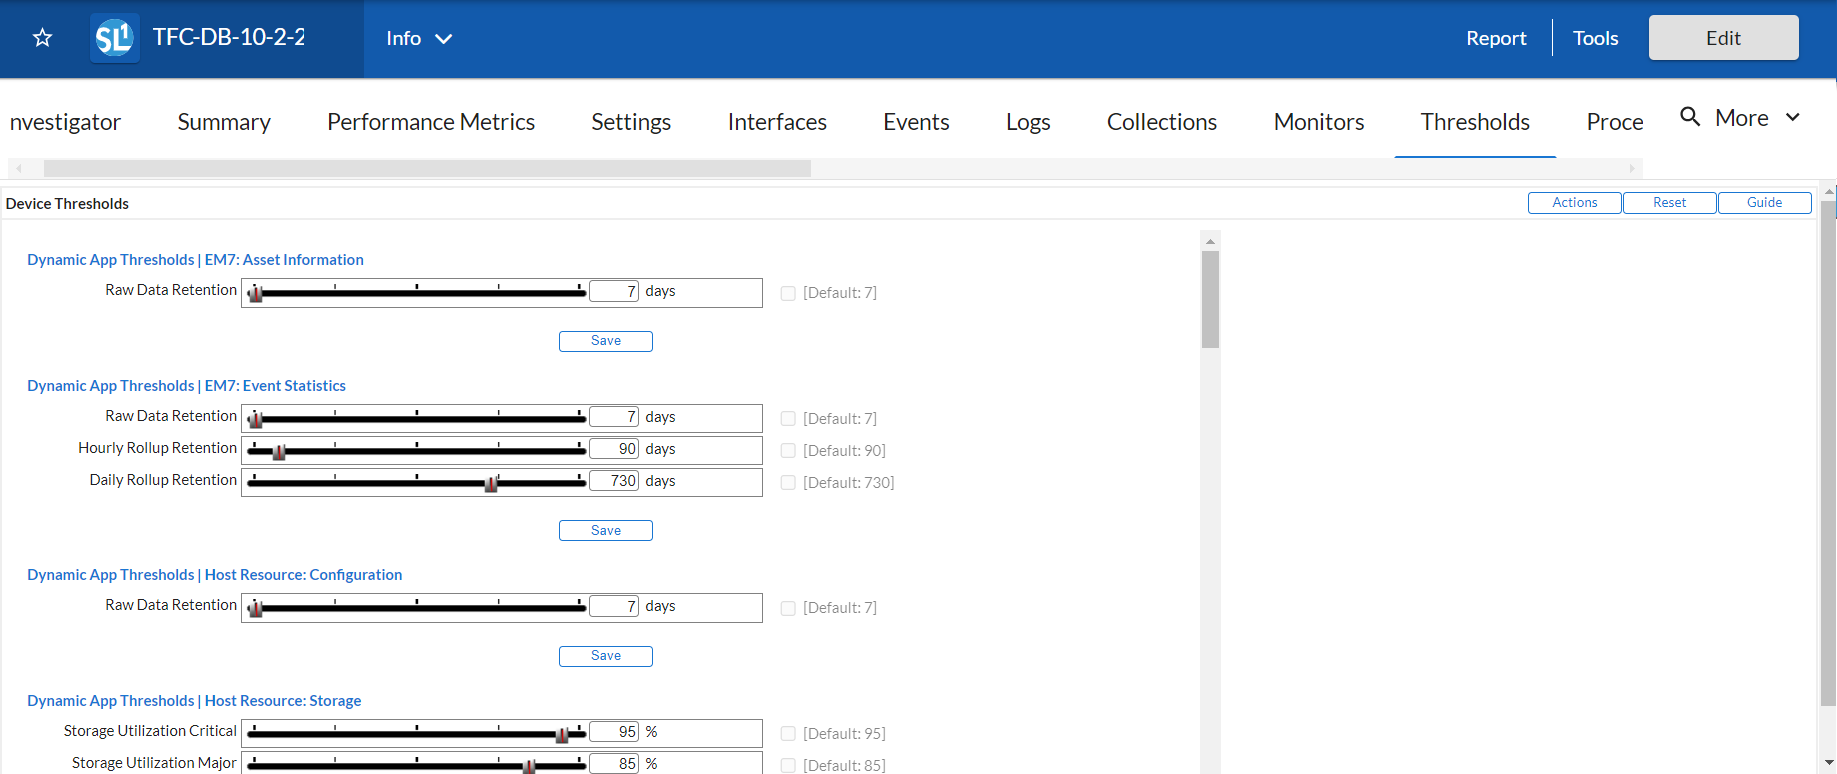Click the favorite star icon
Viewport: 1837px width, 774px height.
(x=42, y=38)
